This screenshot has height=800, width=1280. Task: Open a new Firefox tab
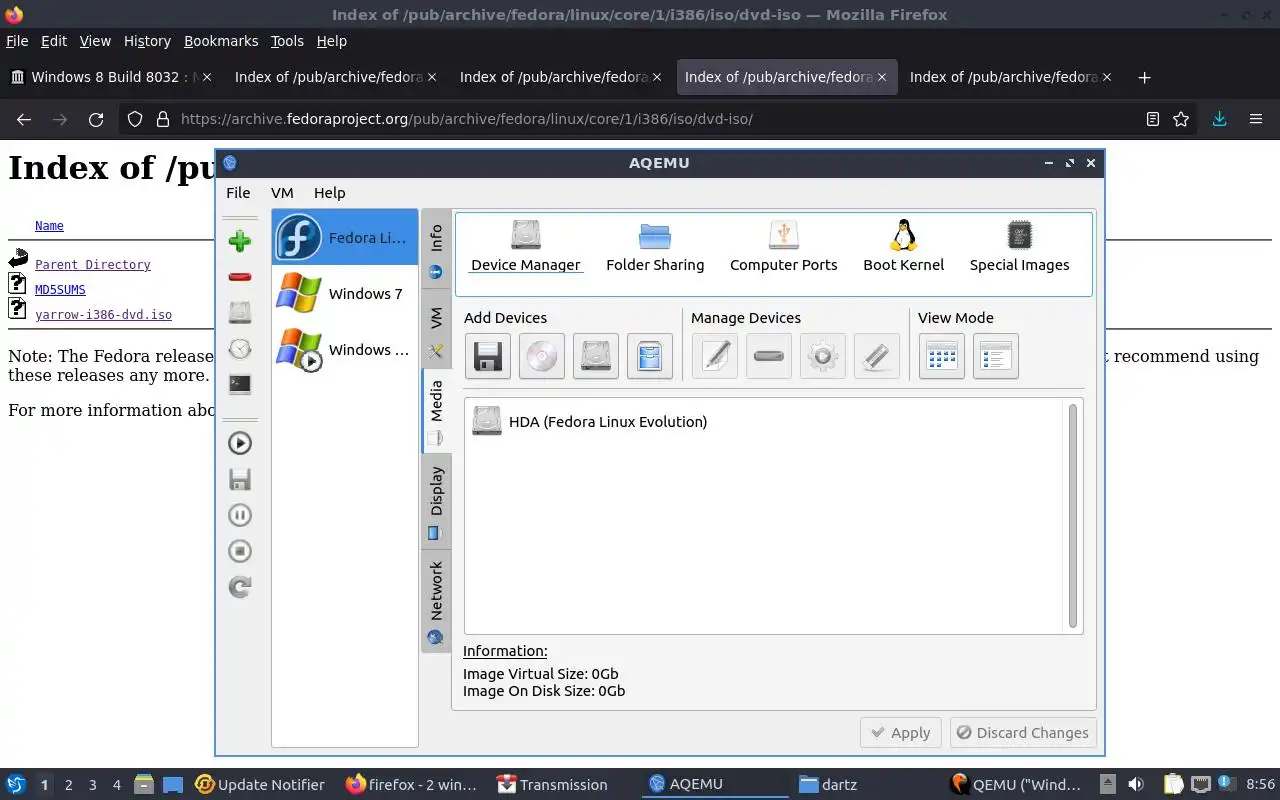(x=1145, y=77)
